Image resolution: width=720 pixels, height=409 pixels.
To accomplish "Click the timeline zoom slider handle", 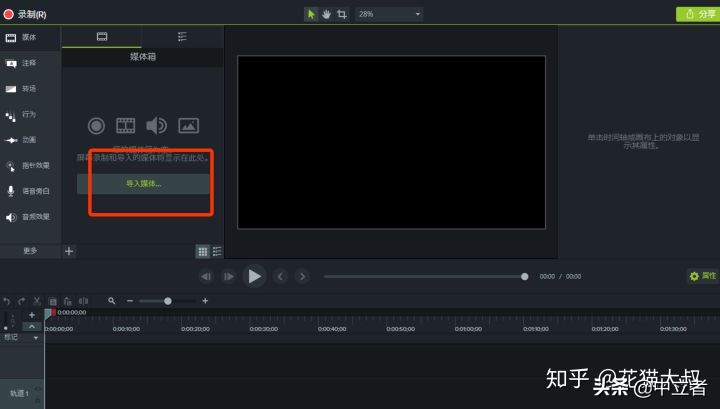I will pos(168,301).
